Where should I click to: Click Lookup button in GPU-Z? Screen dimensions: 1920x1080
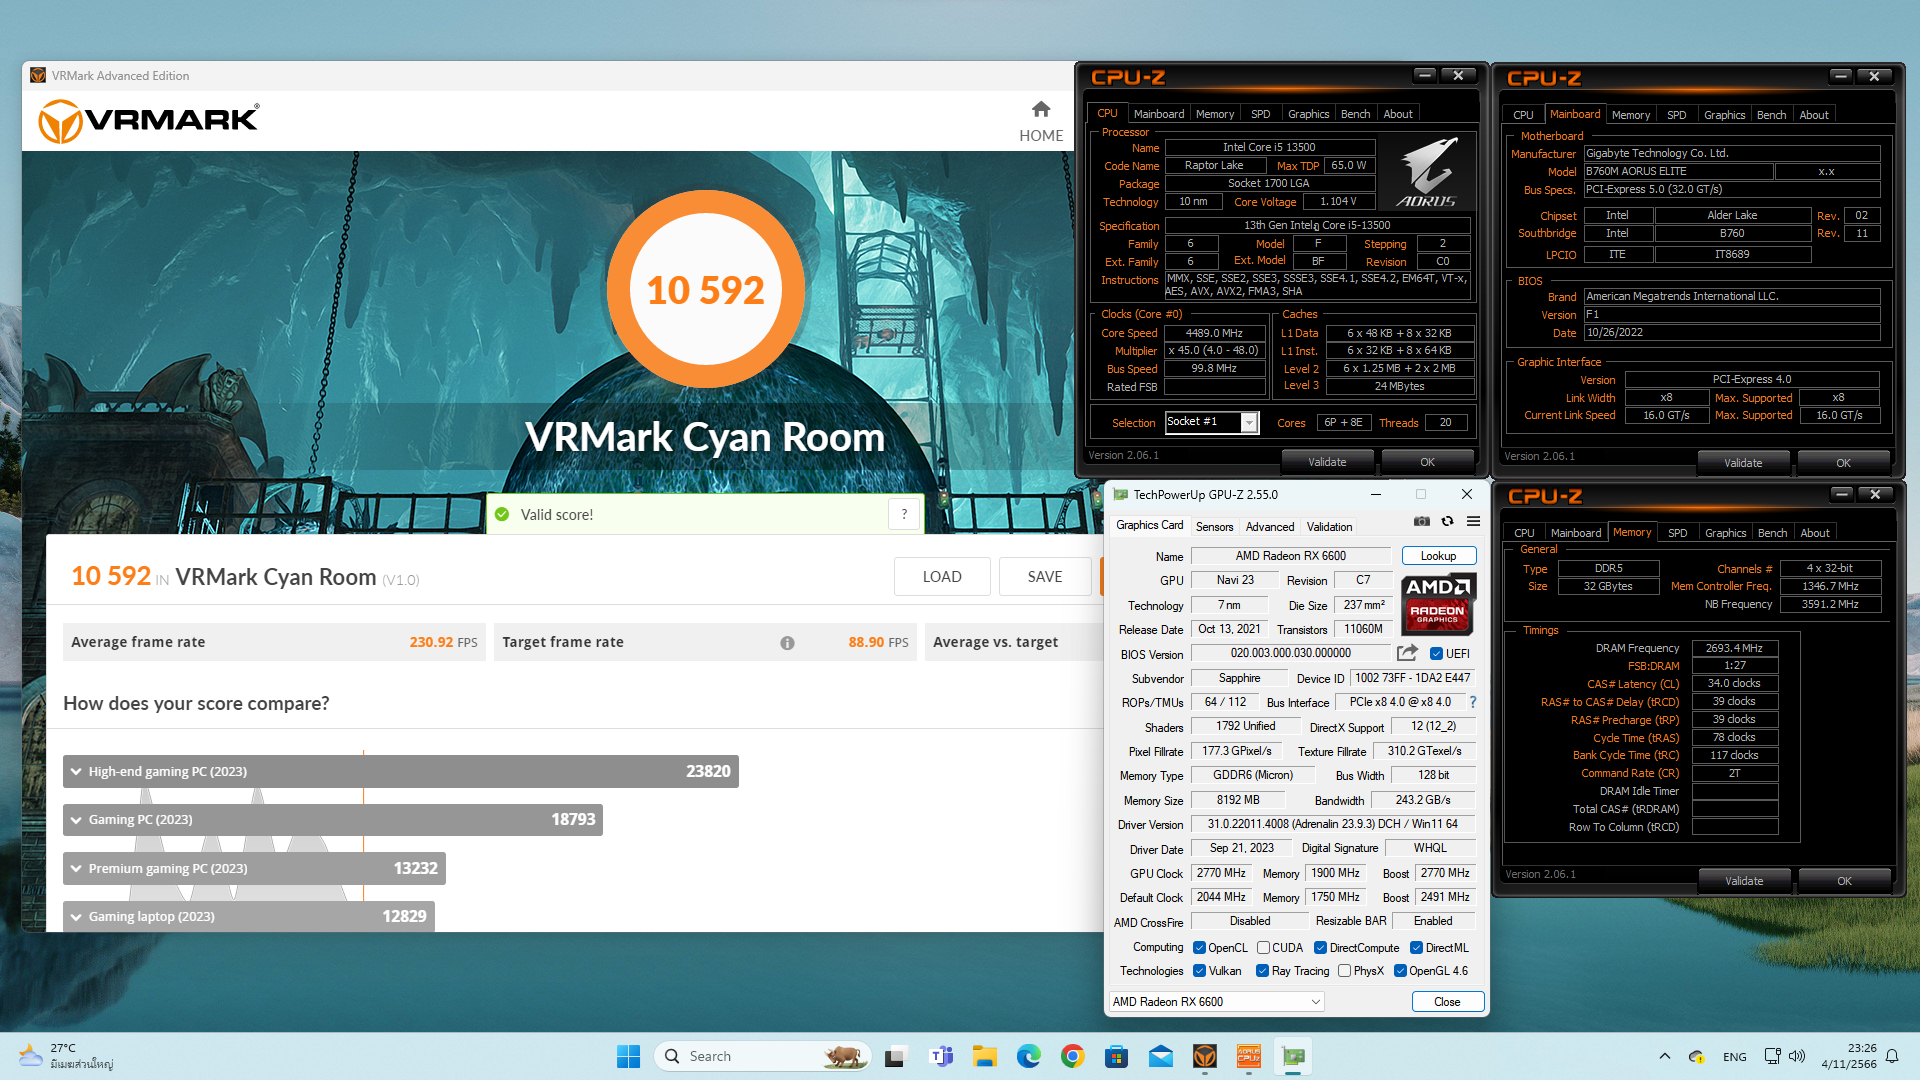click(1438, 556)
